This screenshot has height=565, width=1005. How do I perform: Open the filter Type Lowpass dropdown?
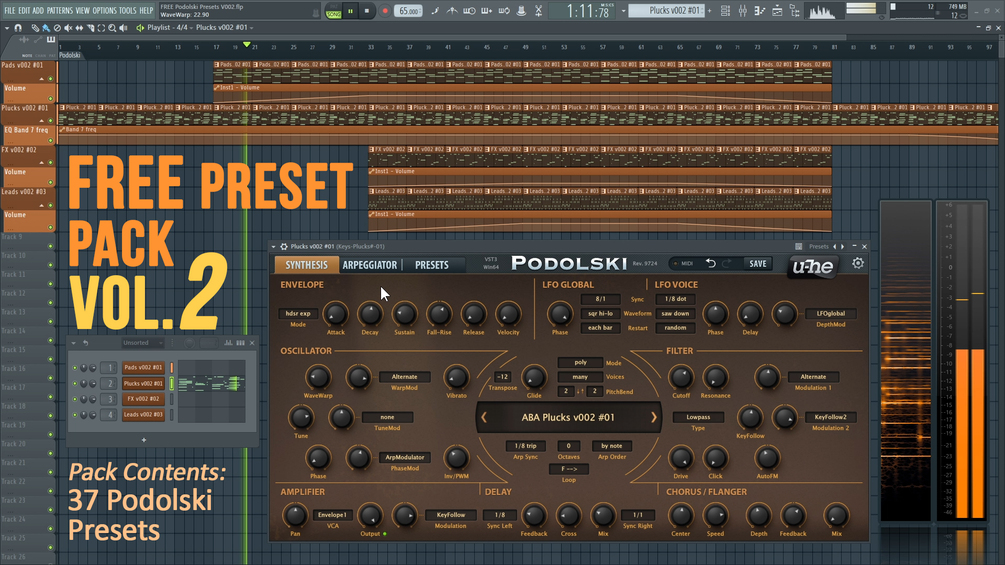698,417
